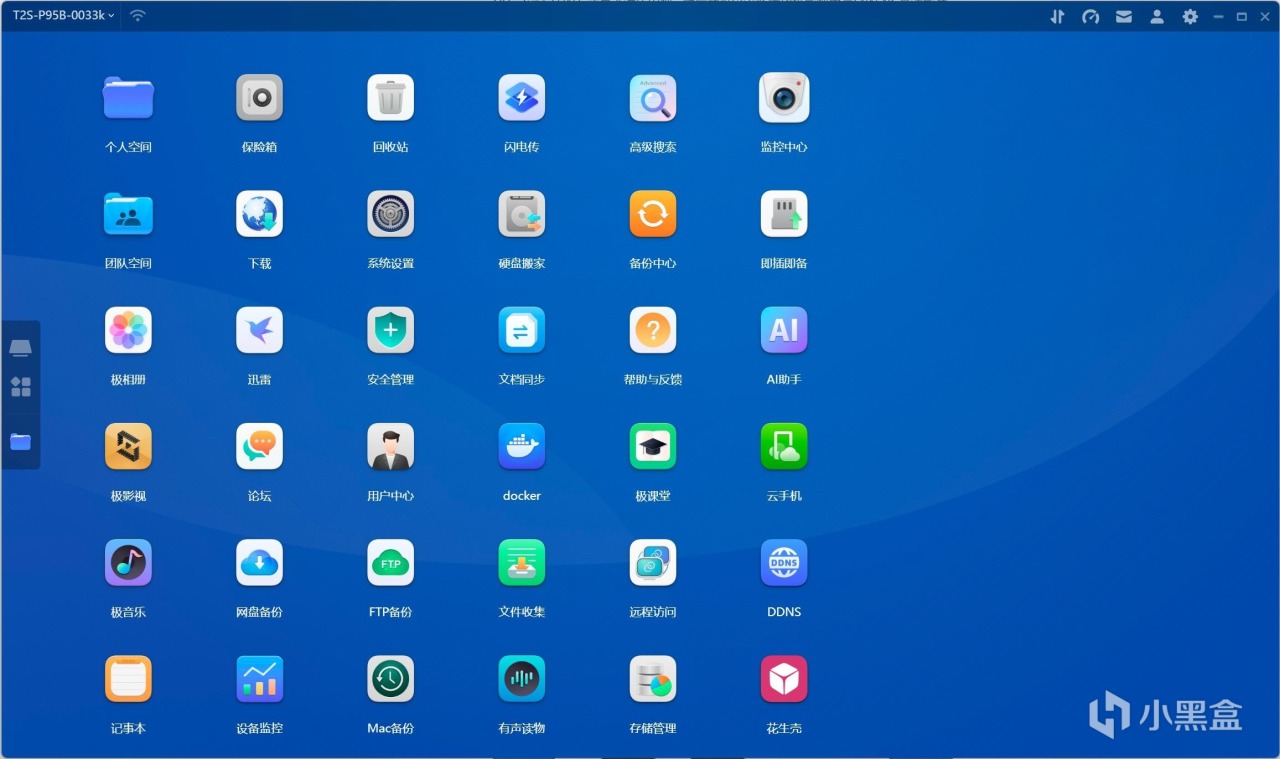
Task: Open the 极课堂 classroom app
Action: click(653, 446)
